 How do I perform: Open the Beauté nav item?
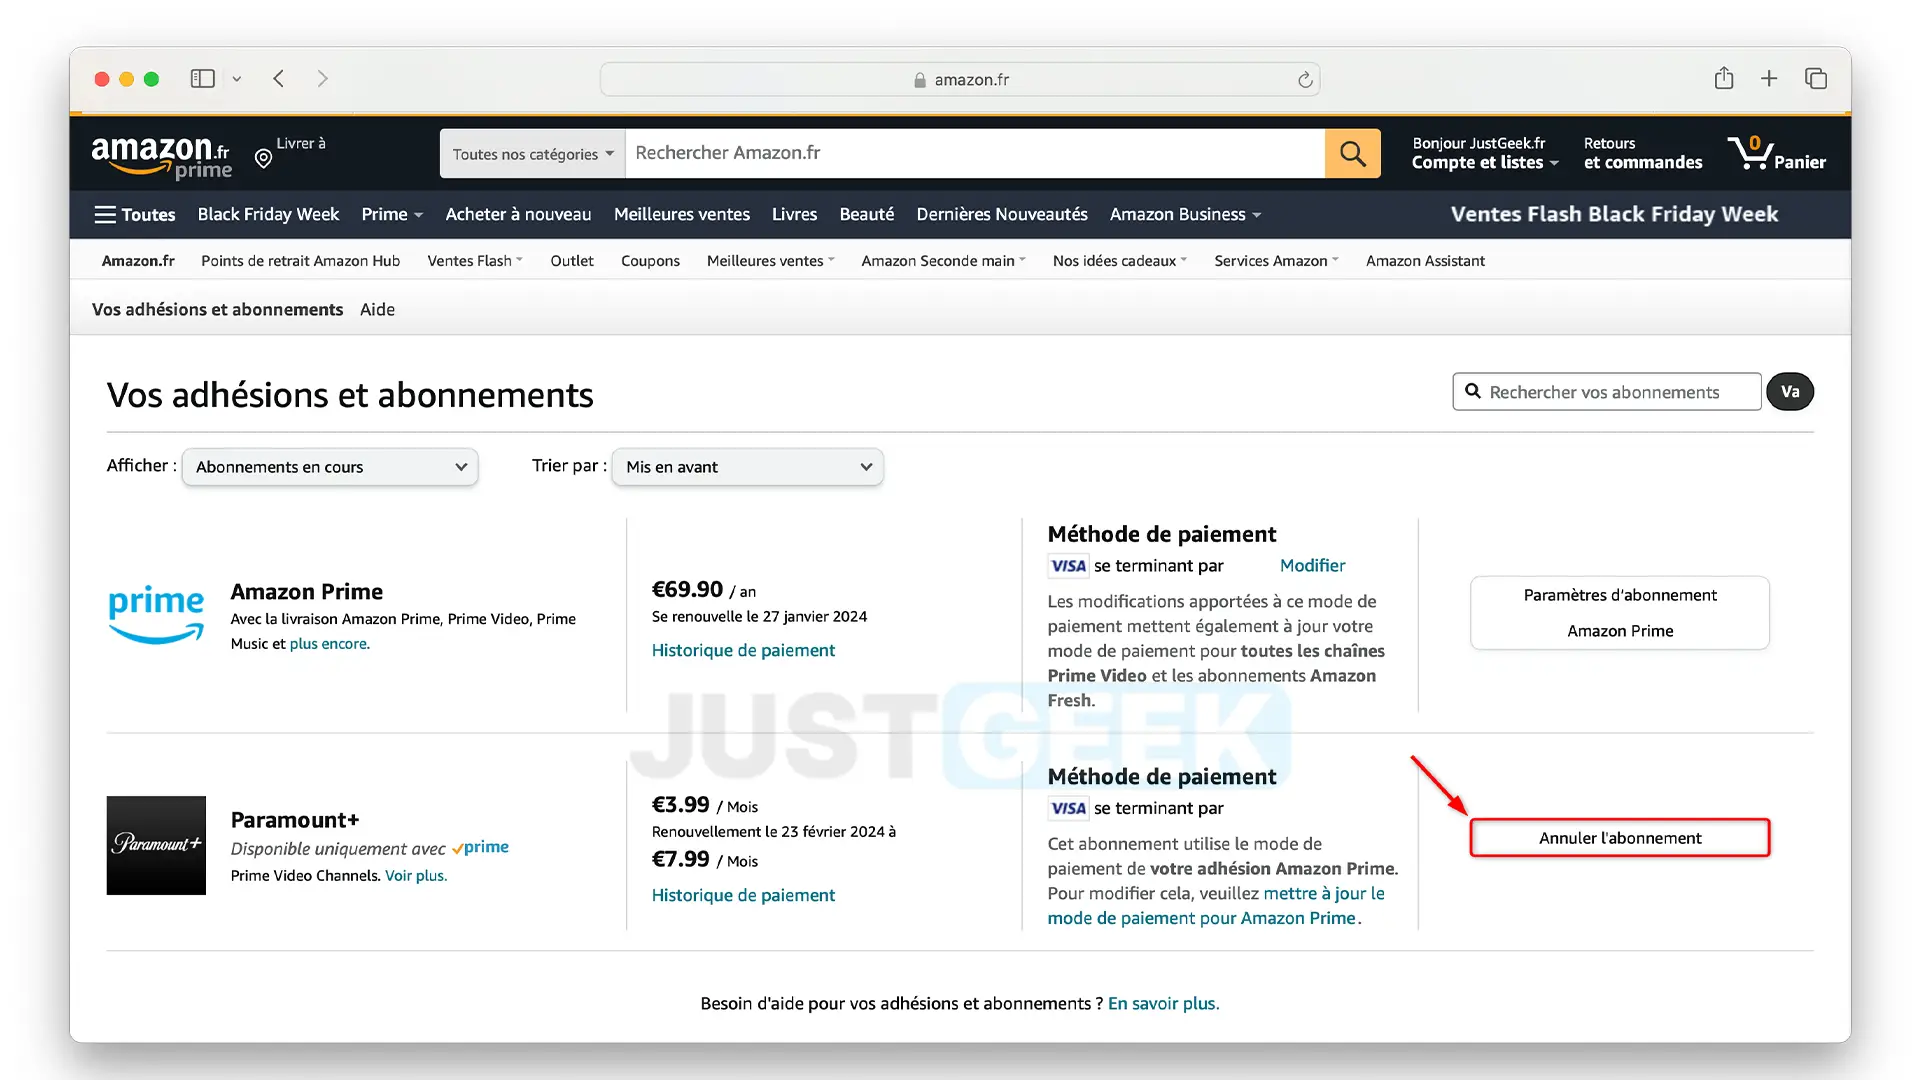click(x=867, y=214)
